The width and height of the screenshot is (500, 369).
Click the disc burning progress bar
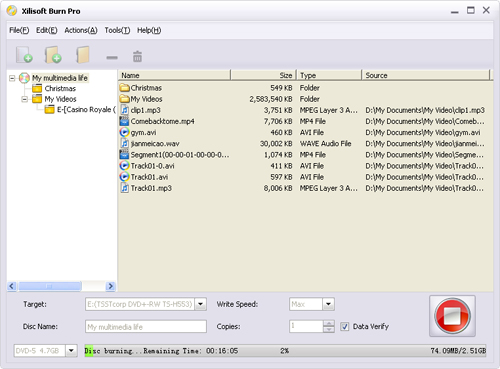point(285,351)
